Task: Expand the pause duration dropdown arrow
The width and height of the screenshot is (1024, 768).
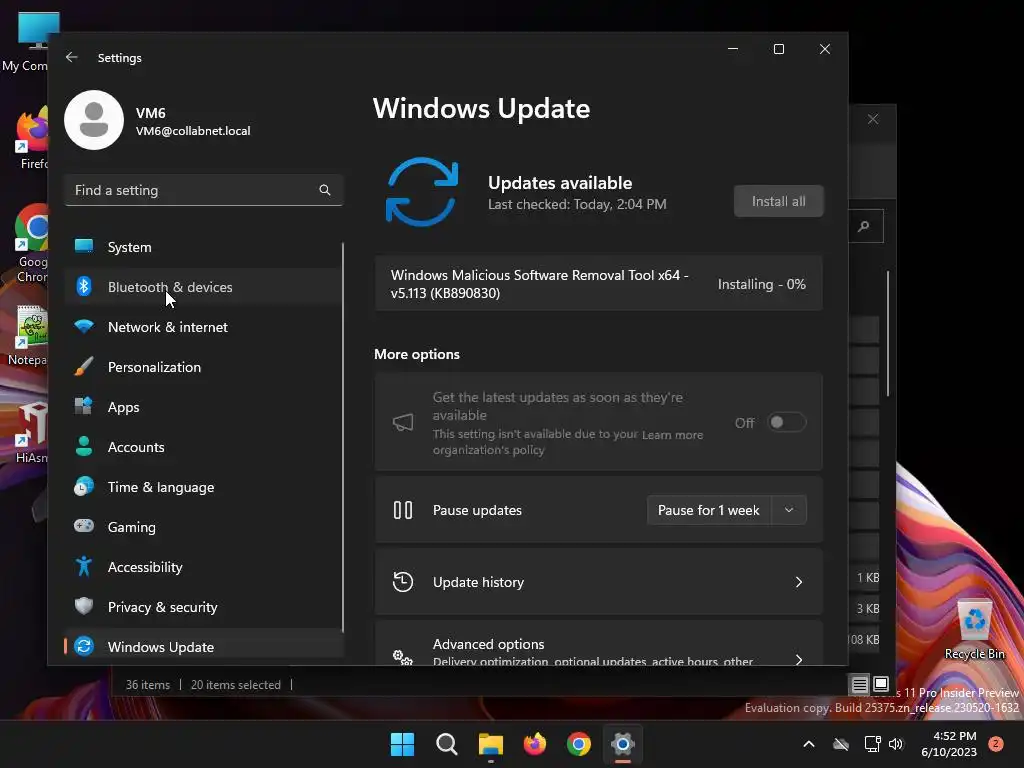Action: 789,510
